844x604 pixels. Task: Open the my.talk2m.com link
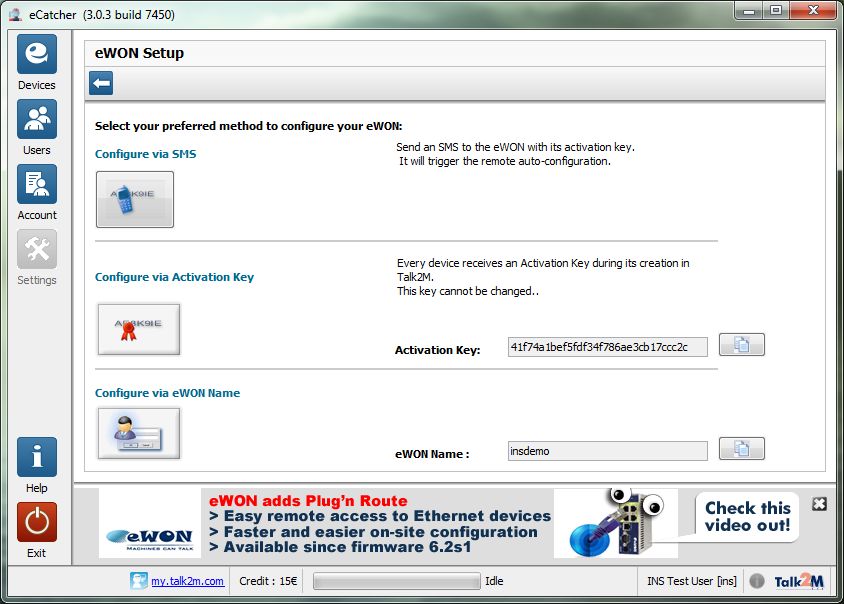click(x=187, y=581)
